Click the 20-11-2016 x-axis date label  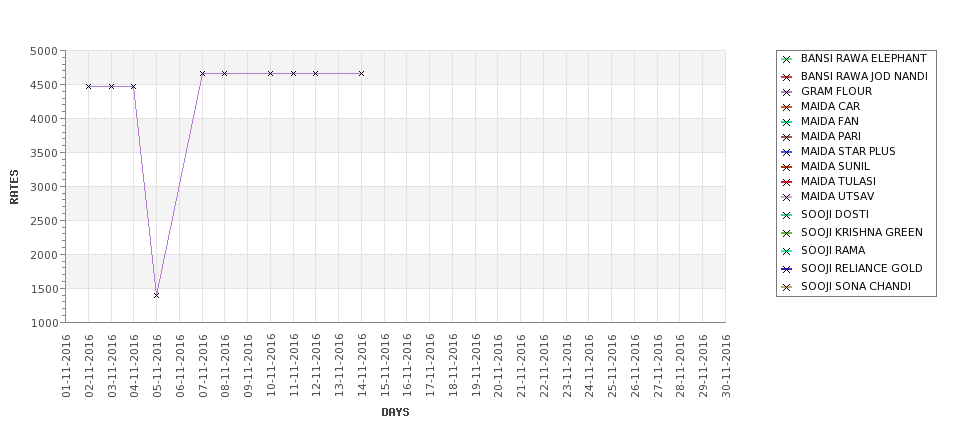[x=498, y=366]
